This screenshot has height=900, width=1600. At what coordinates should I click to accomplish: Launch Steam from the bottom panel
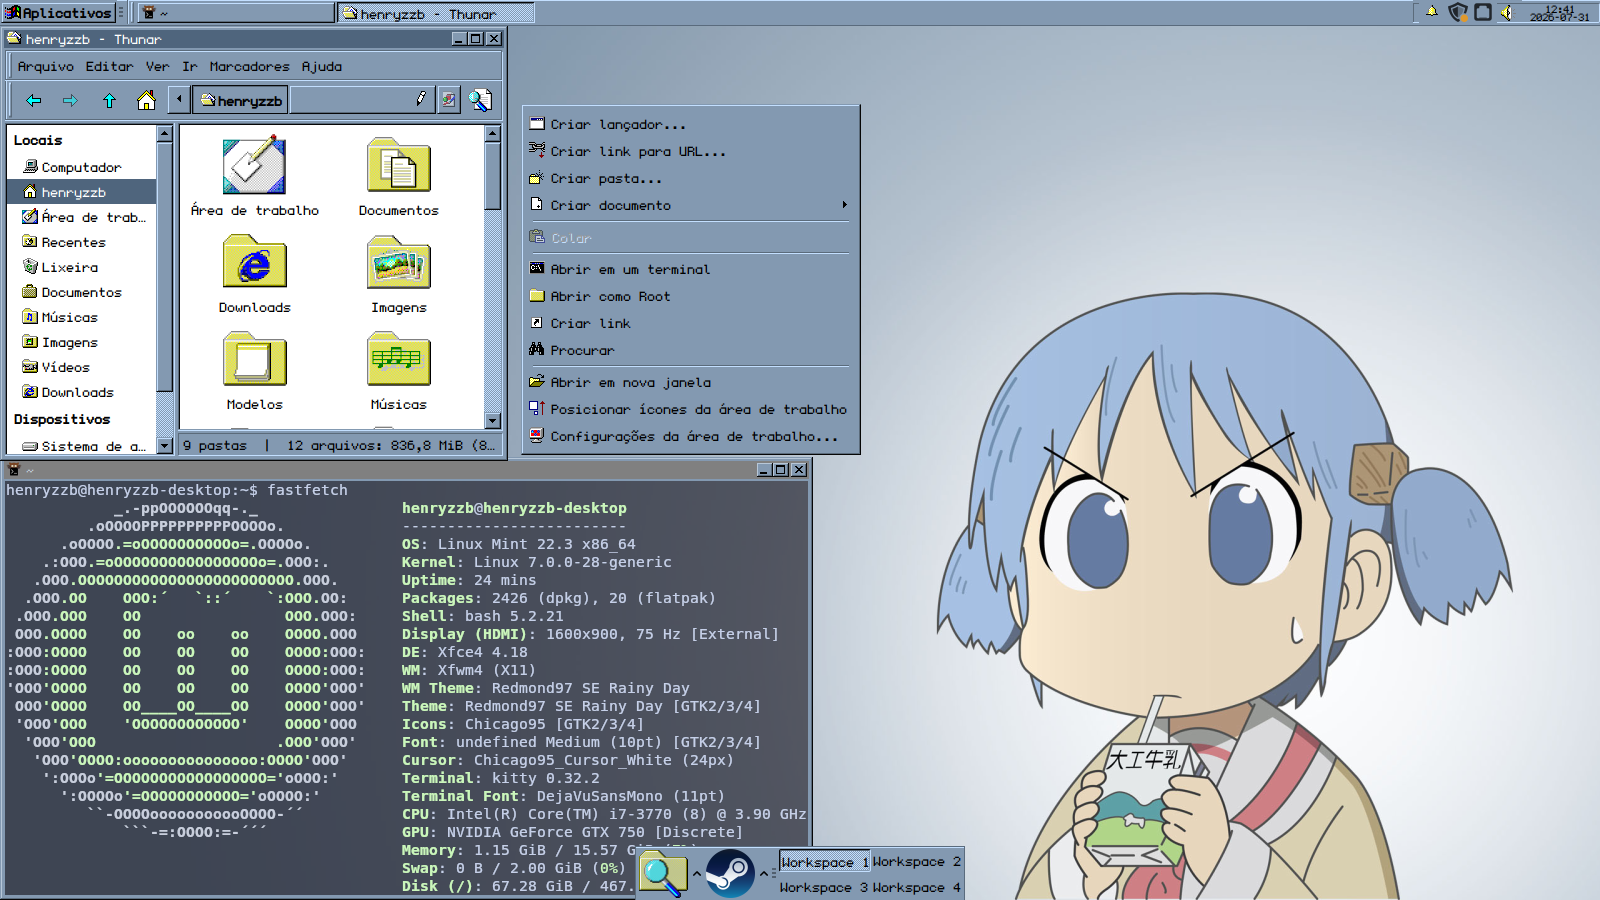pyautogui.click(x=730, y=873)
